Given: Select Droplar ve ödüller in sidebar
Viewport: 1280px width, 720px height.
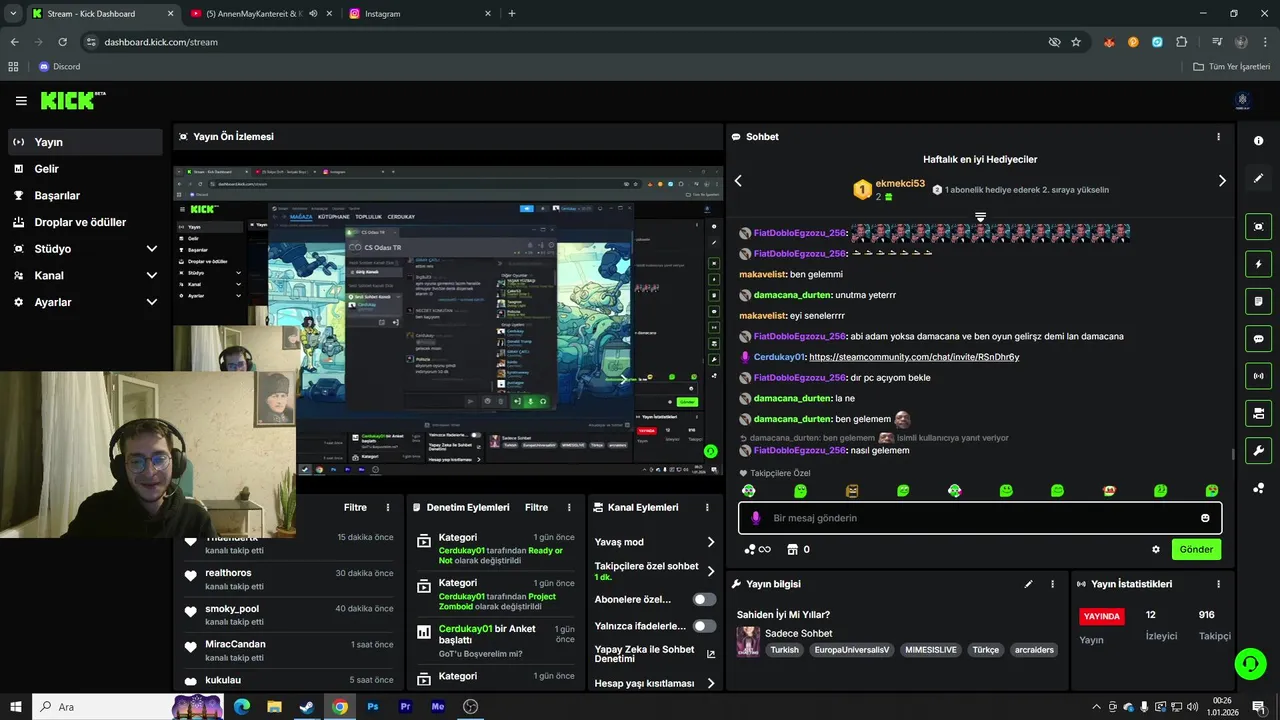Looking at the screenshot, I should click(x=85, y=222).
